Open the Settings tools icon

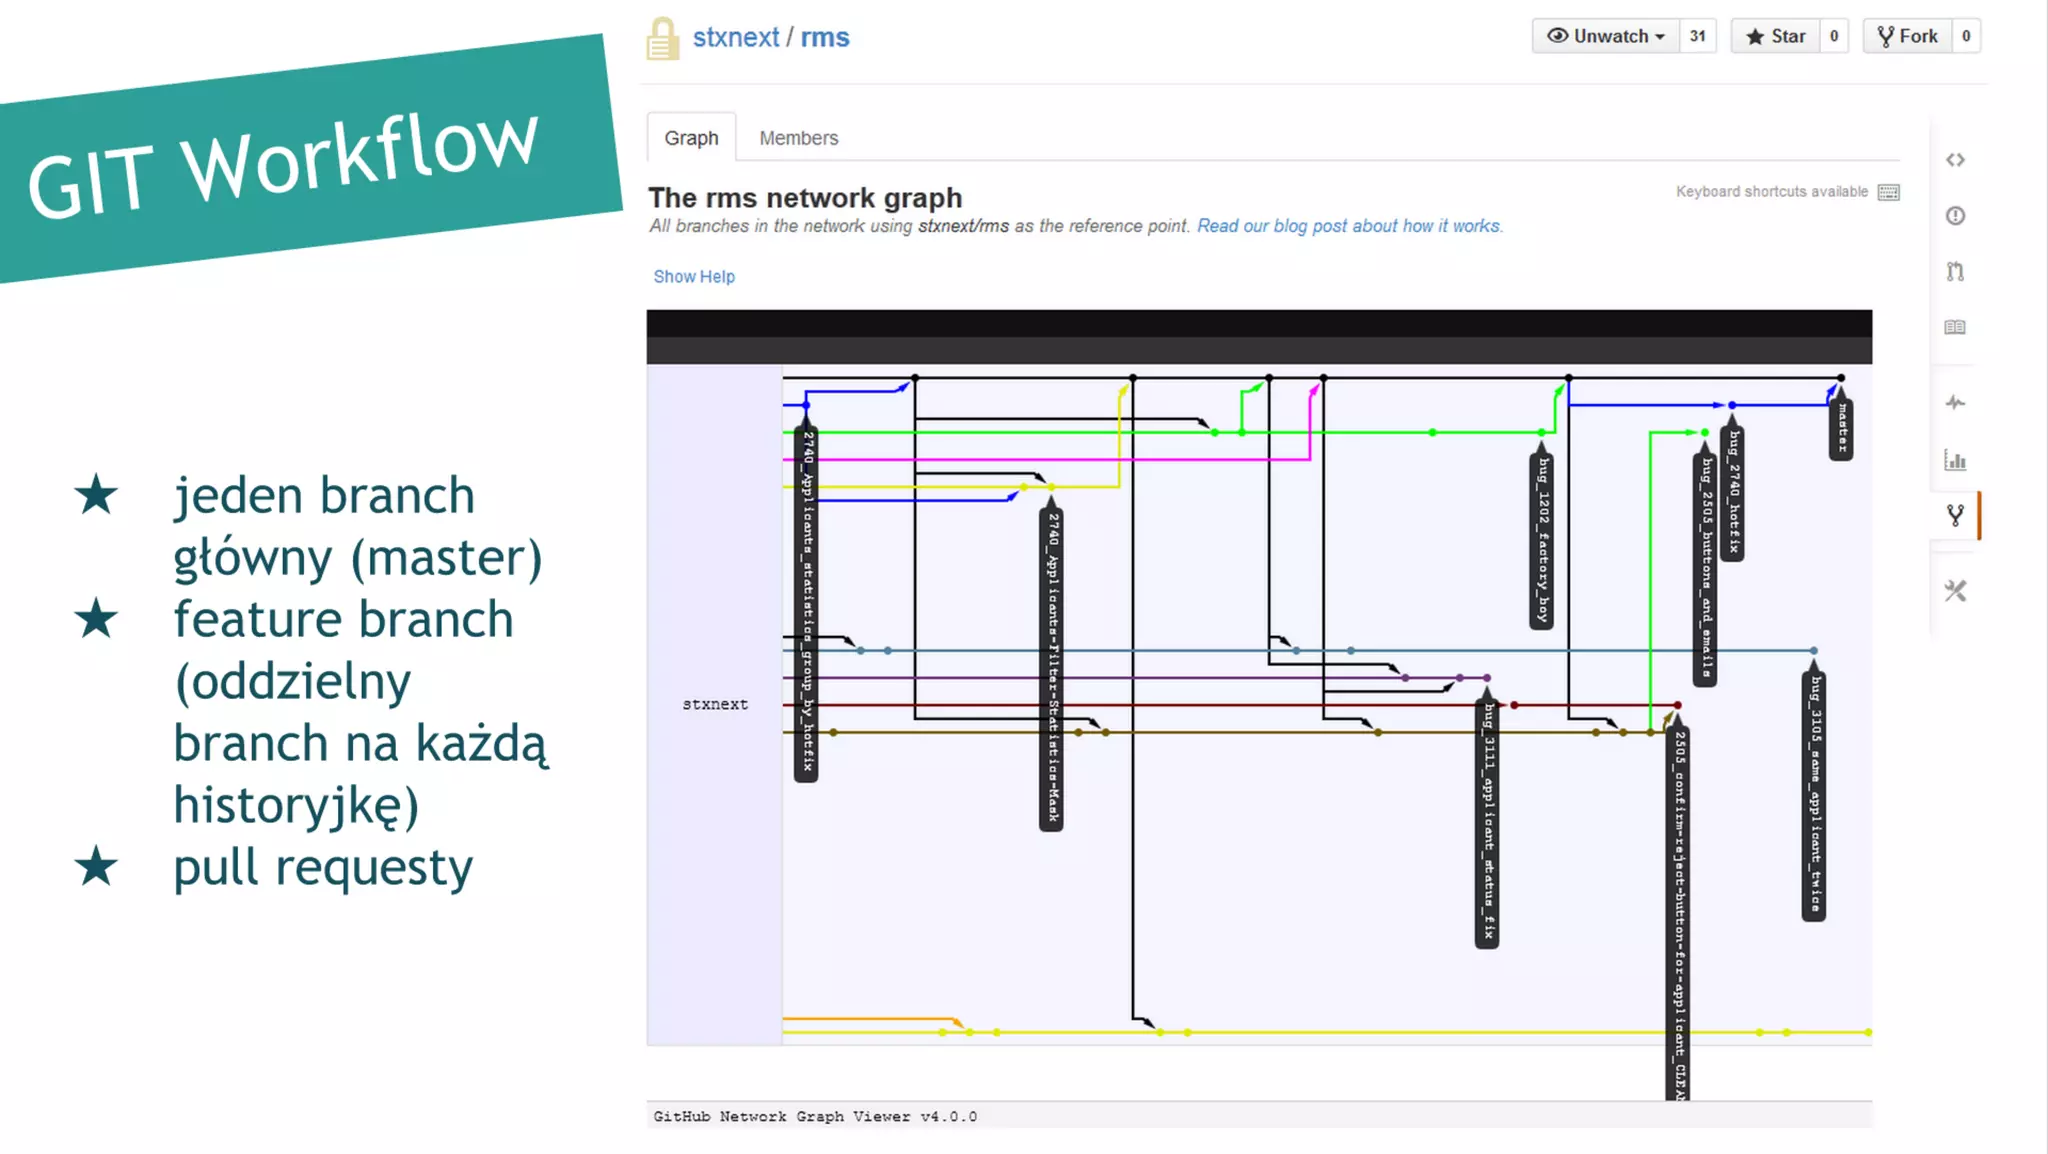(x=1955, y=591)
